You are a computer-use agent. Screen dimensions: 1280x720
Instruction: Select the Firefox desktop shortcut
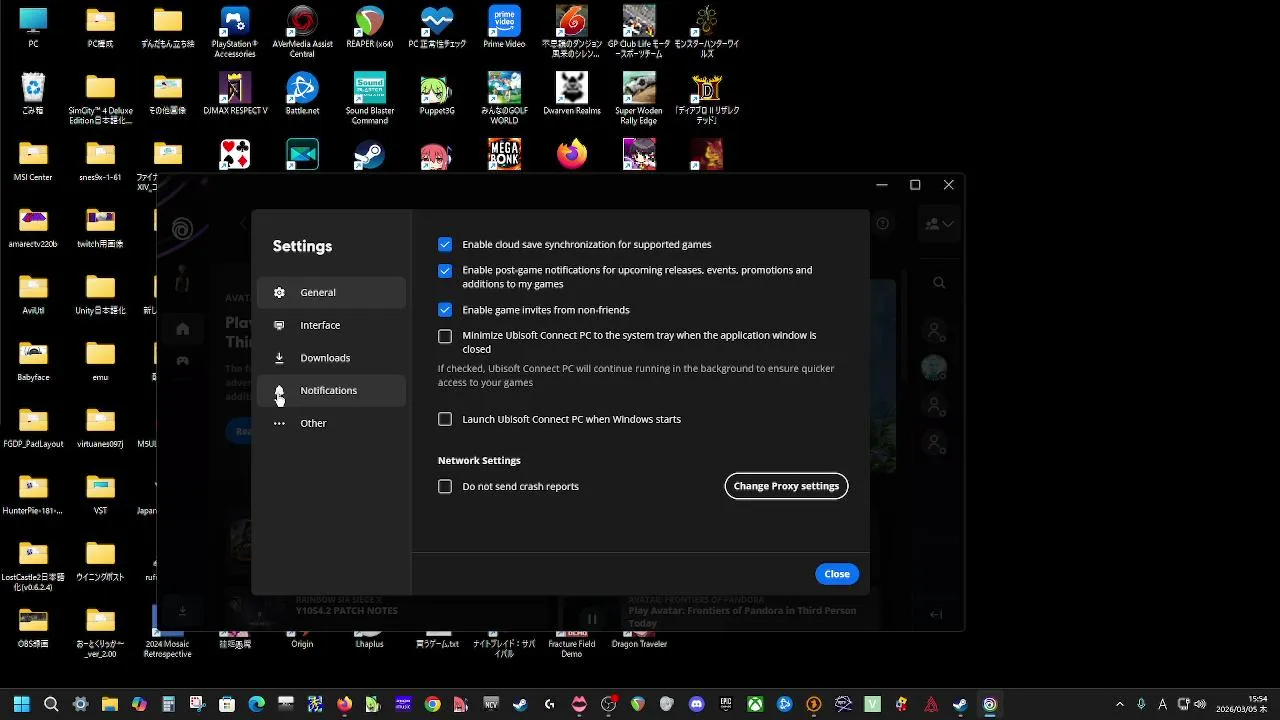tap(572, 155)
